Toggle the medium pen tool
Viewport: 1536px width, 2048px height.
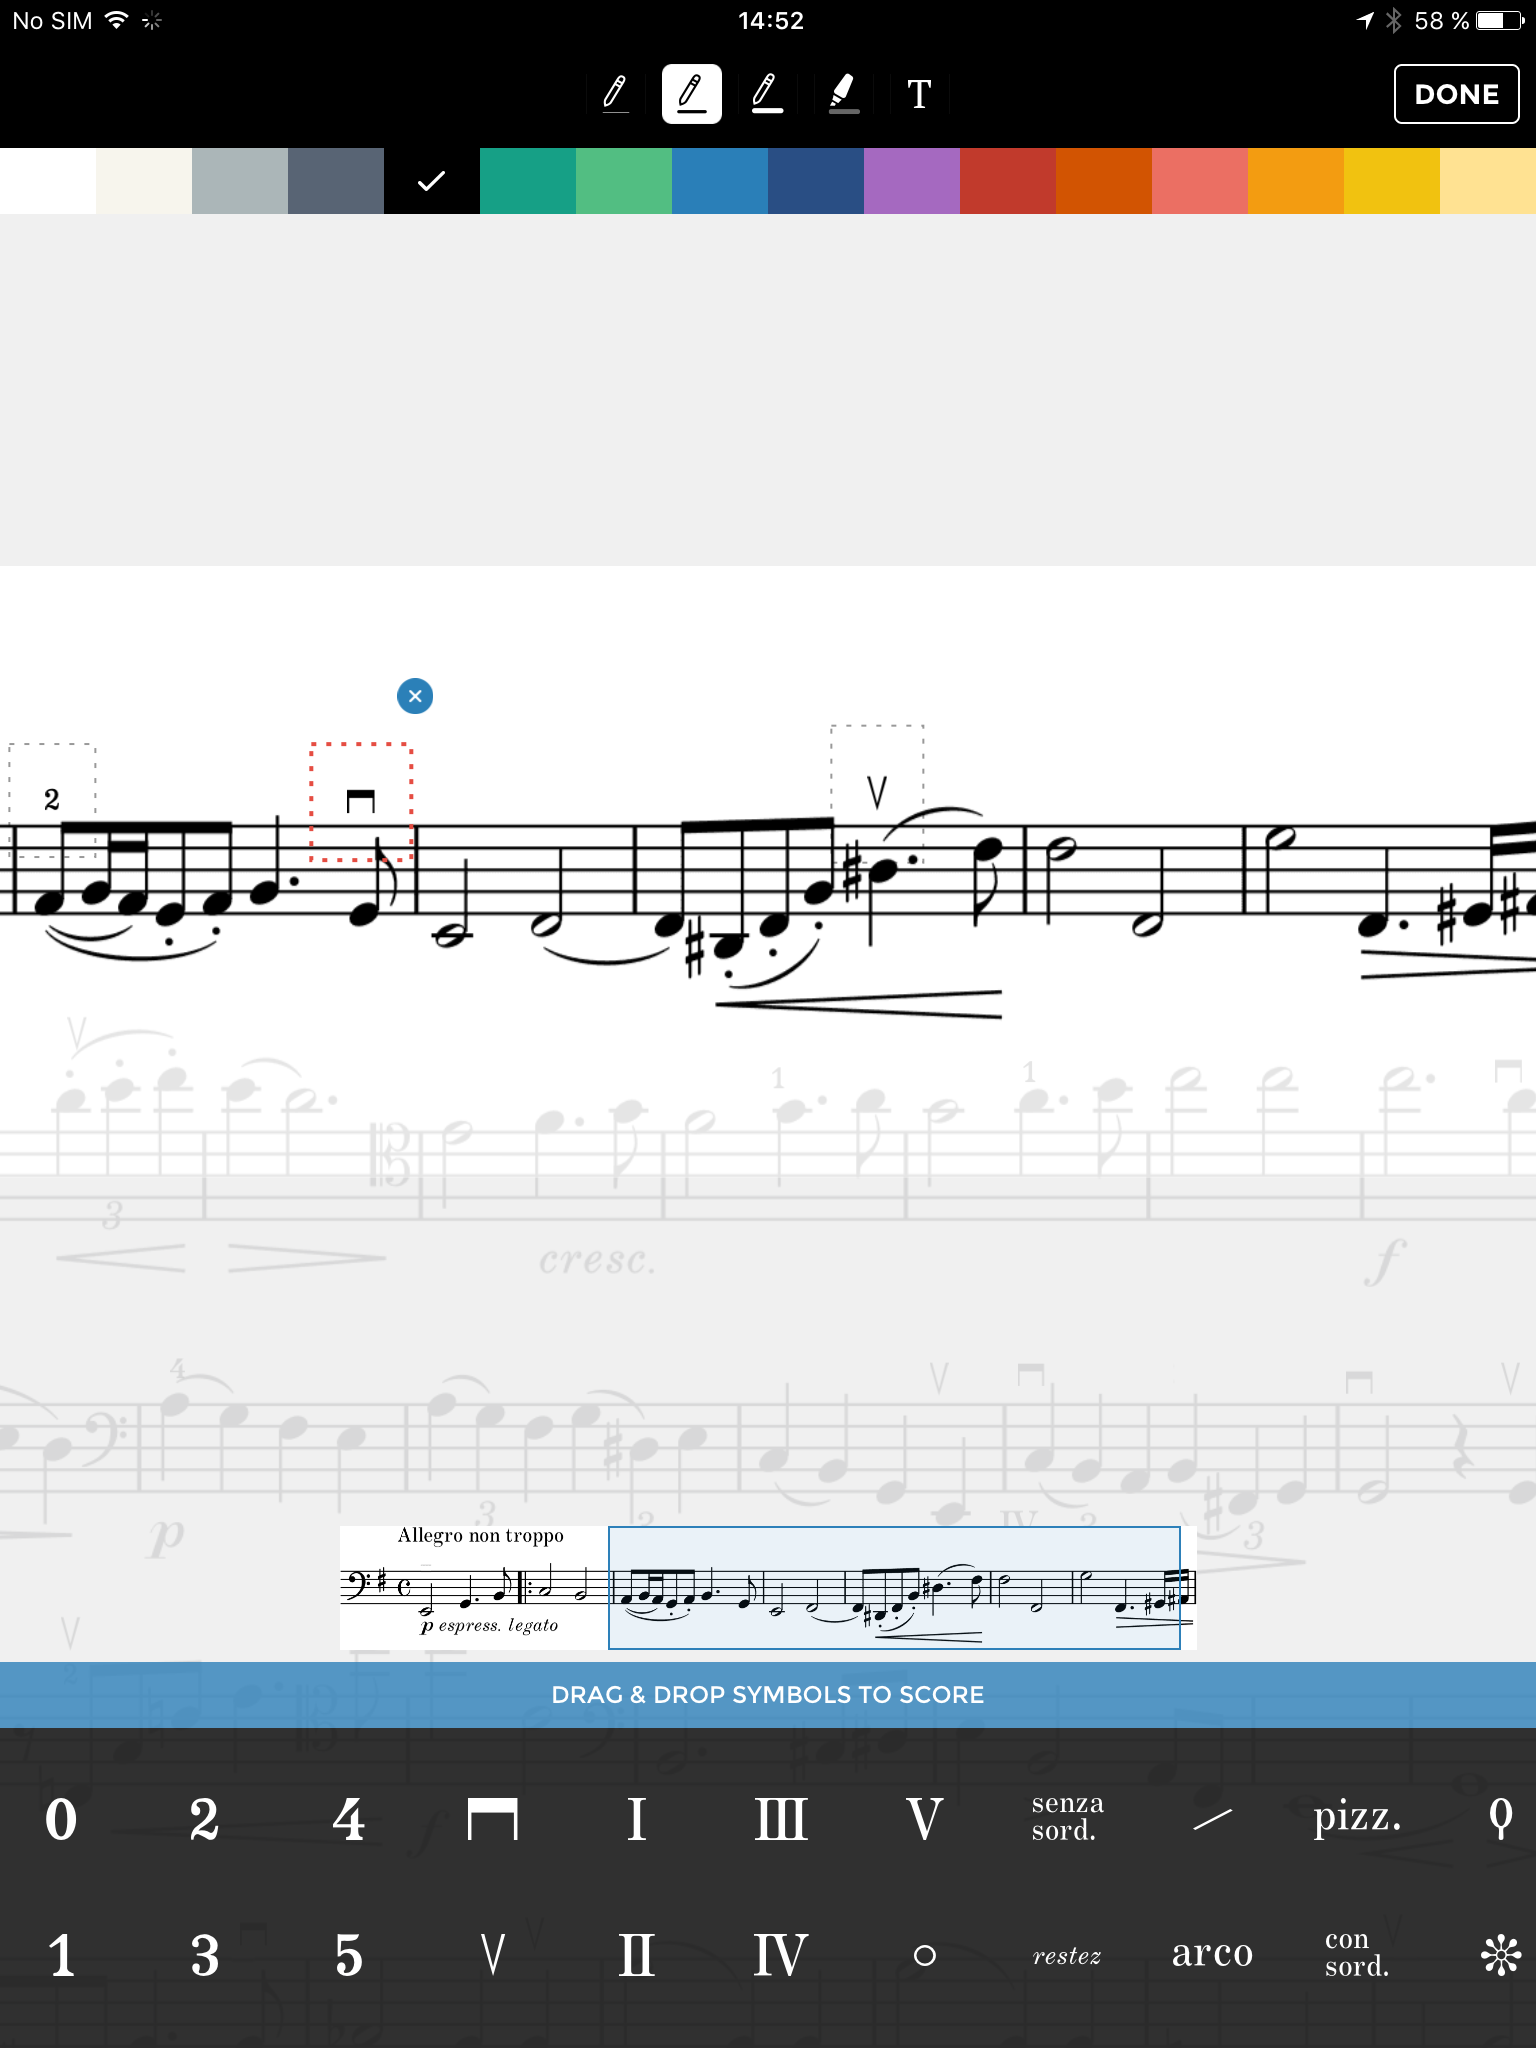692,94
